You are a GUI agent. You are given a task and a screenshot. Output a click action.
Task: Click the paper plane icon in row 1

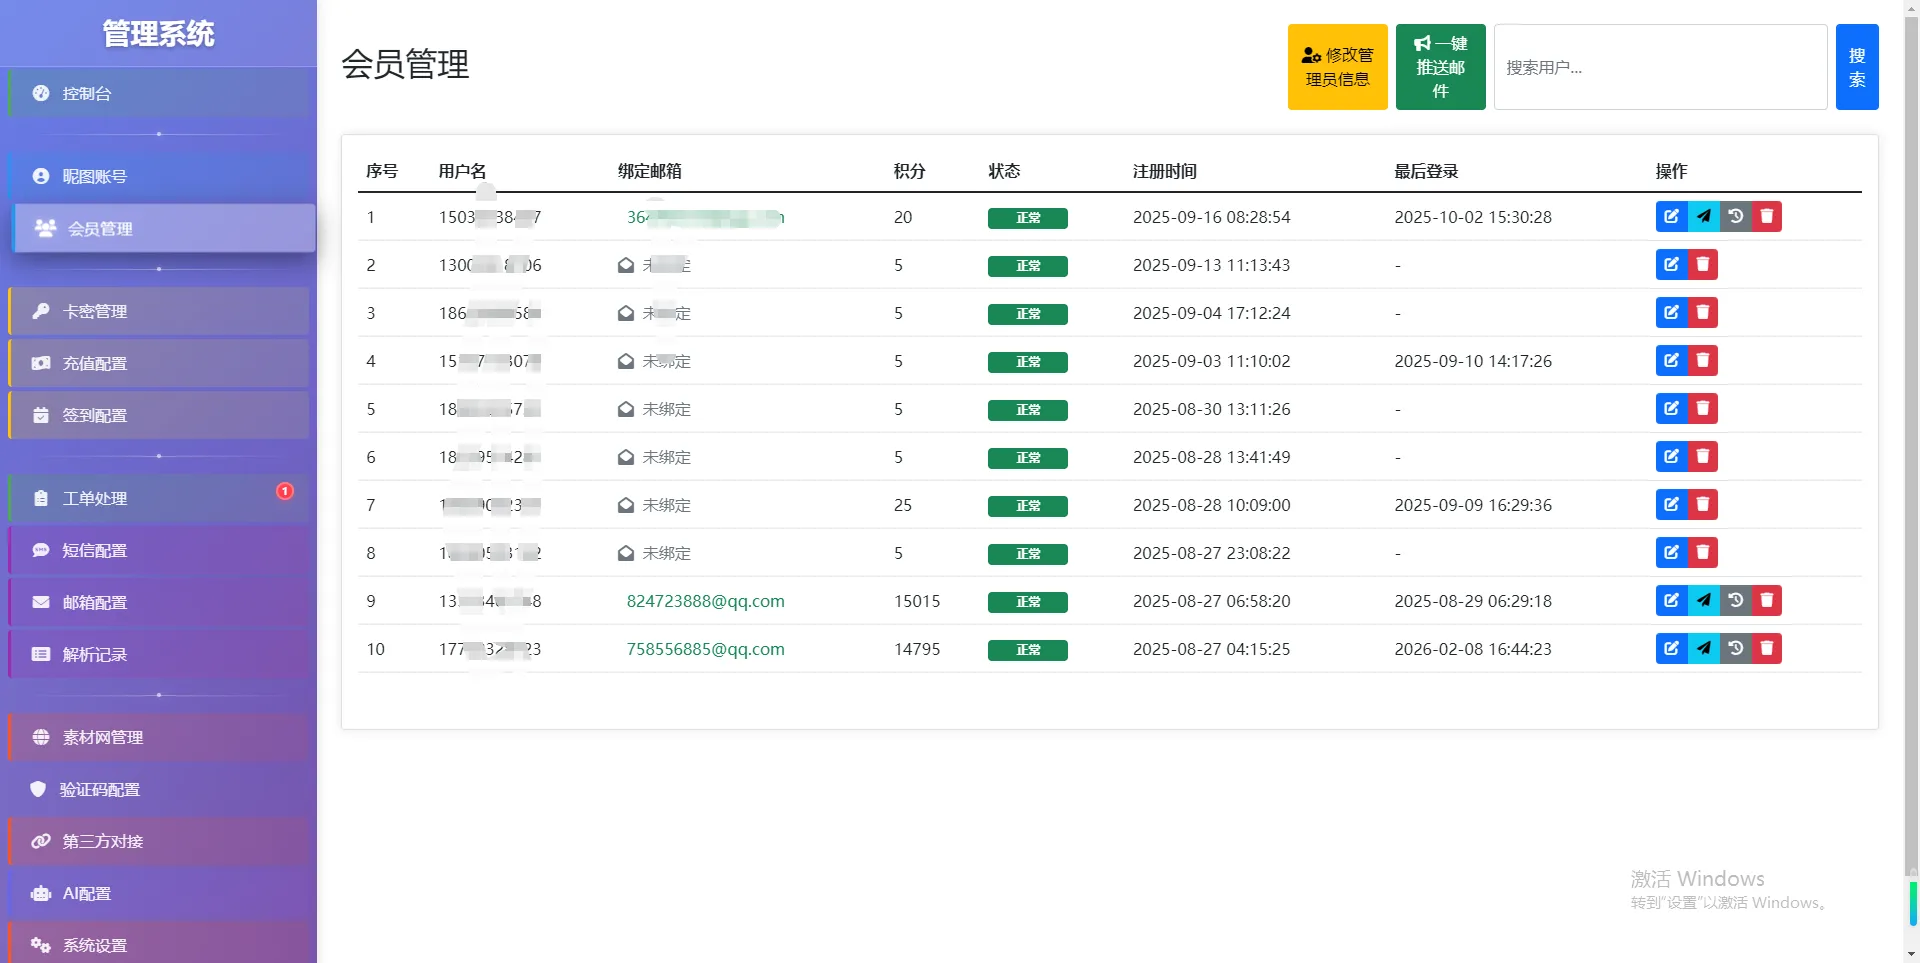[1703, 217]
